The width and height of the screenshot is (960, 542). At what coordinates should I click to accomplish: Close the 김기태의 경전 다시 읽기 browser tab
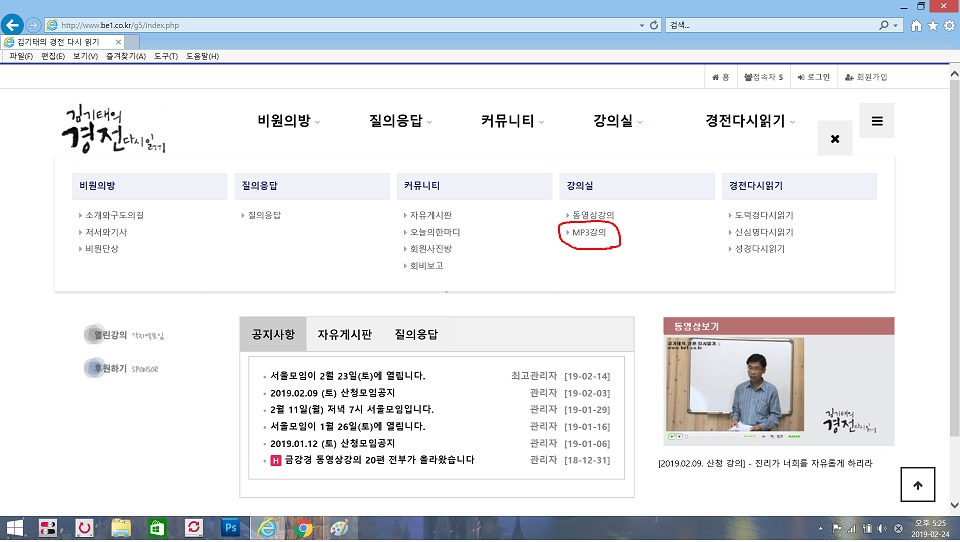click(x=118, y=42)
